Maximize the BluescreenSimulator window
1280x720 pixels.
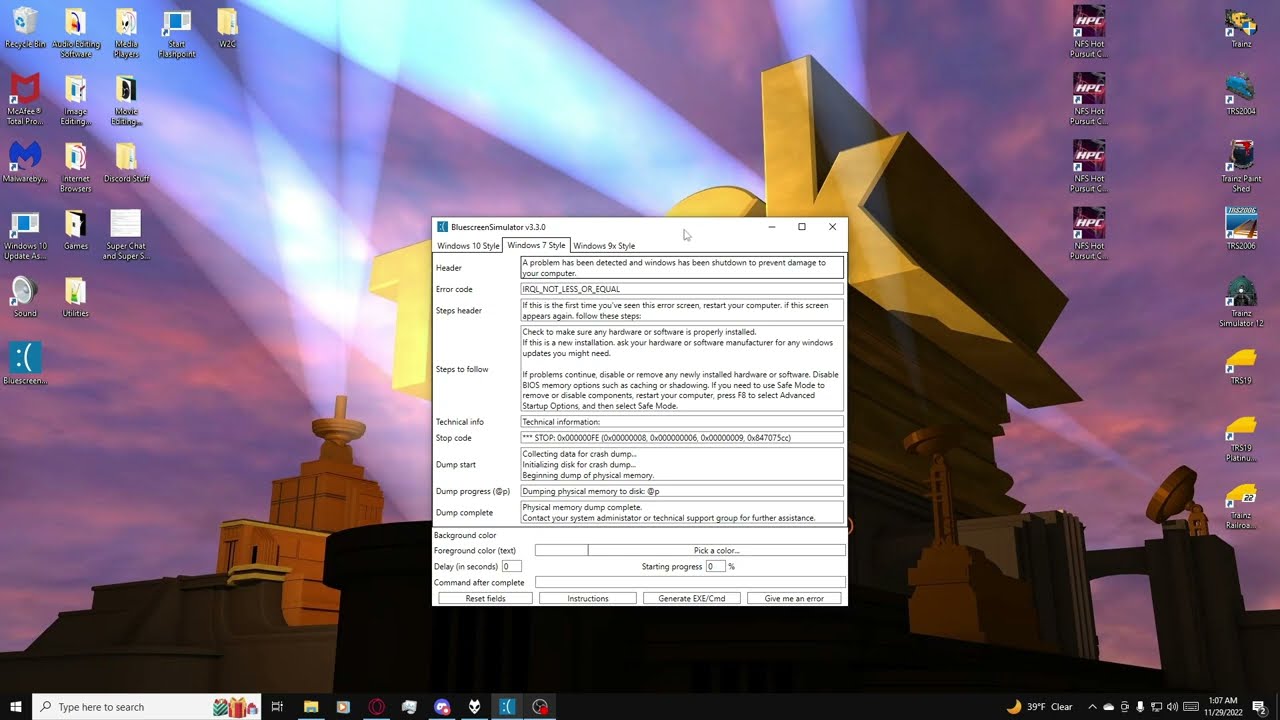802,227
